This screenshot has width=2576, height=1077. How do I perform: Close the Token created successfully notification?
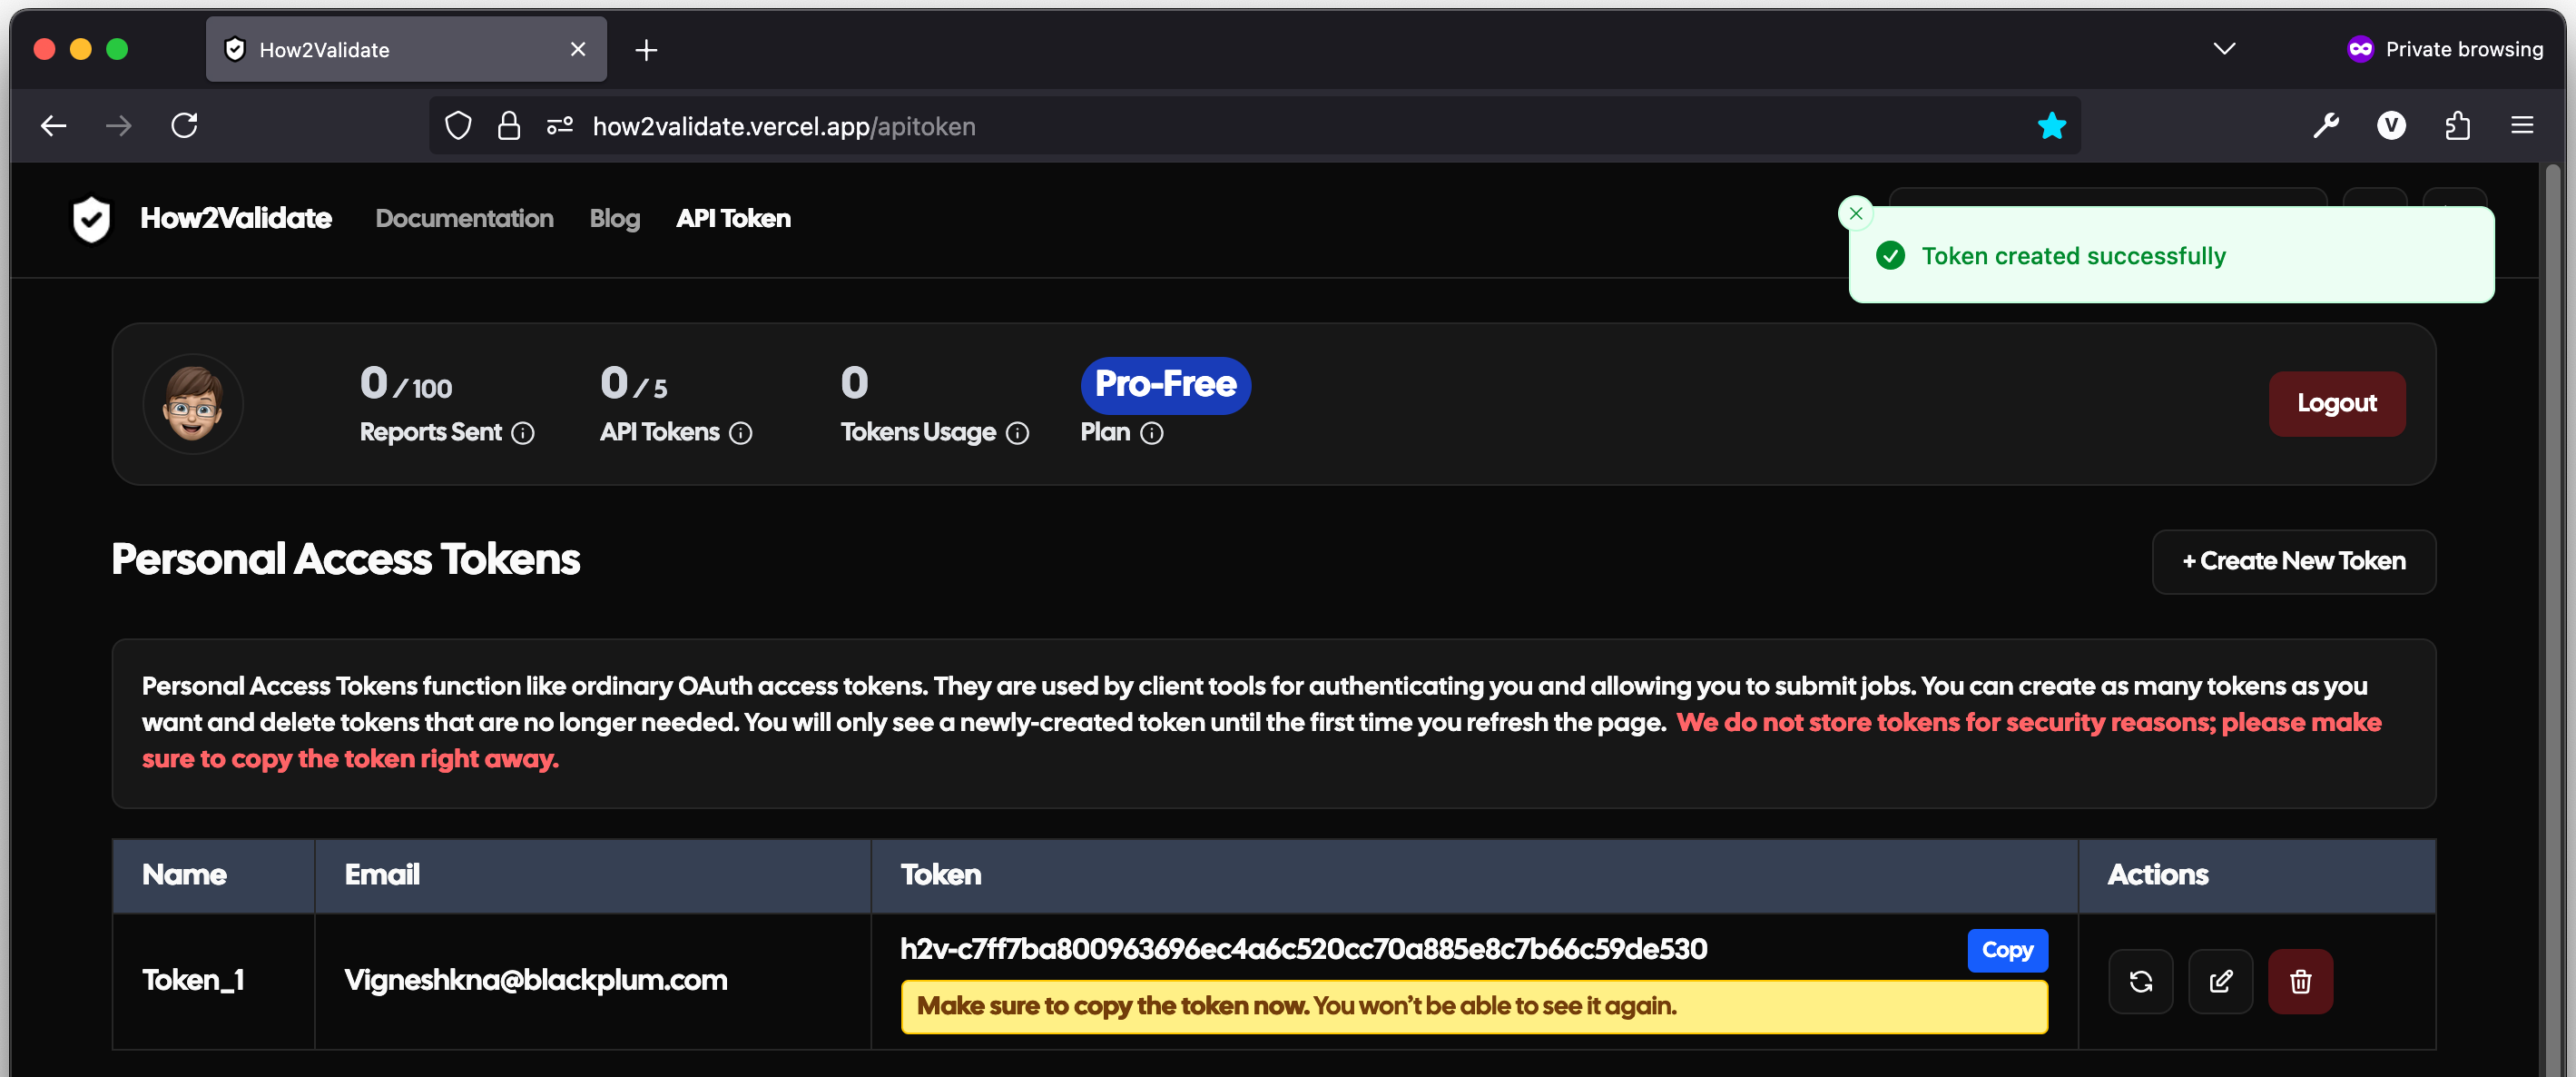tap(1856, 213)
